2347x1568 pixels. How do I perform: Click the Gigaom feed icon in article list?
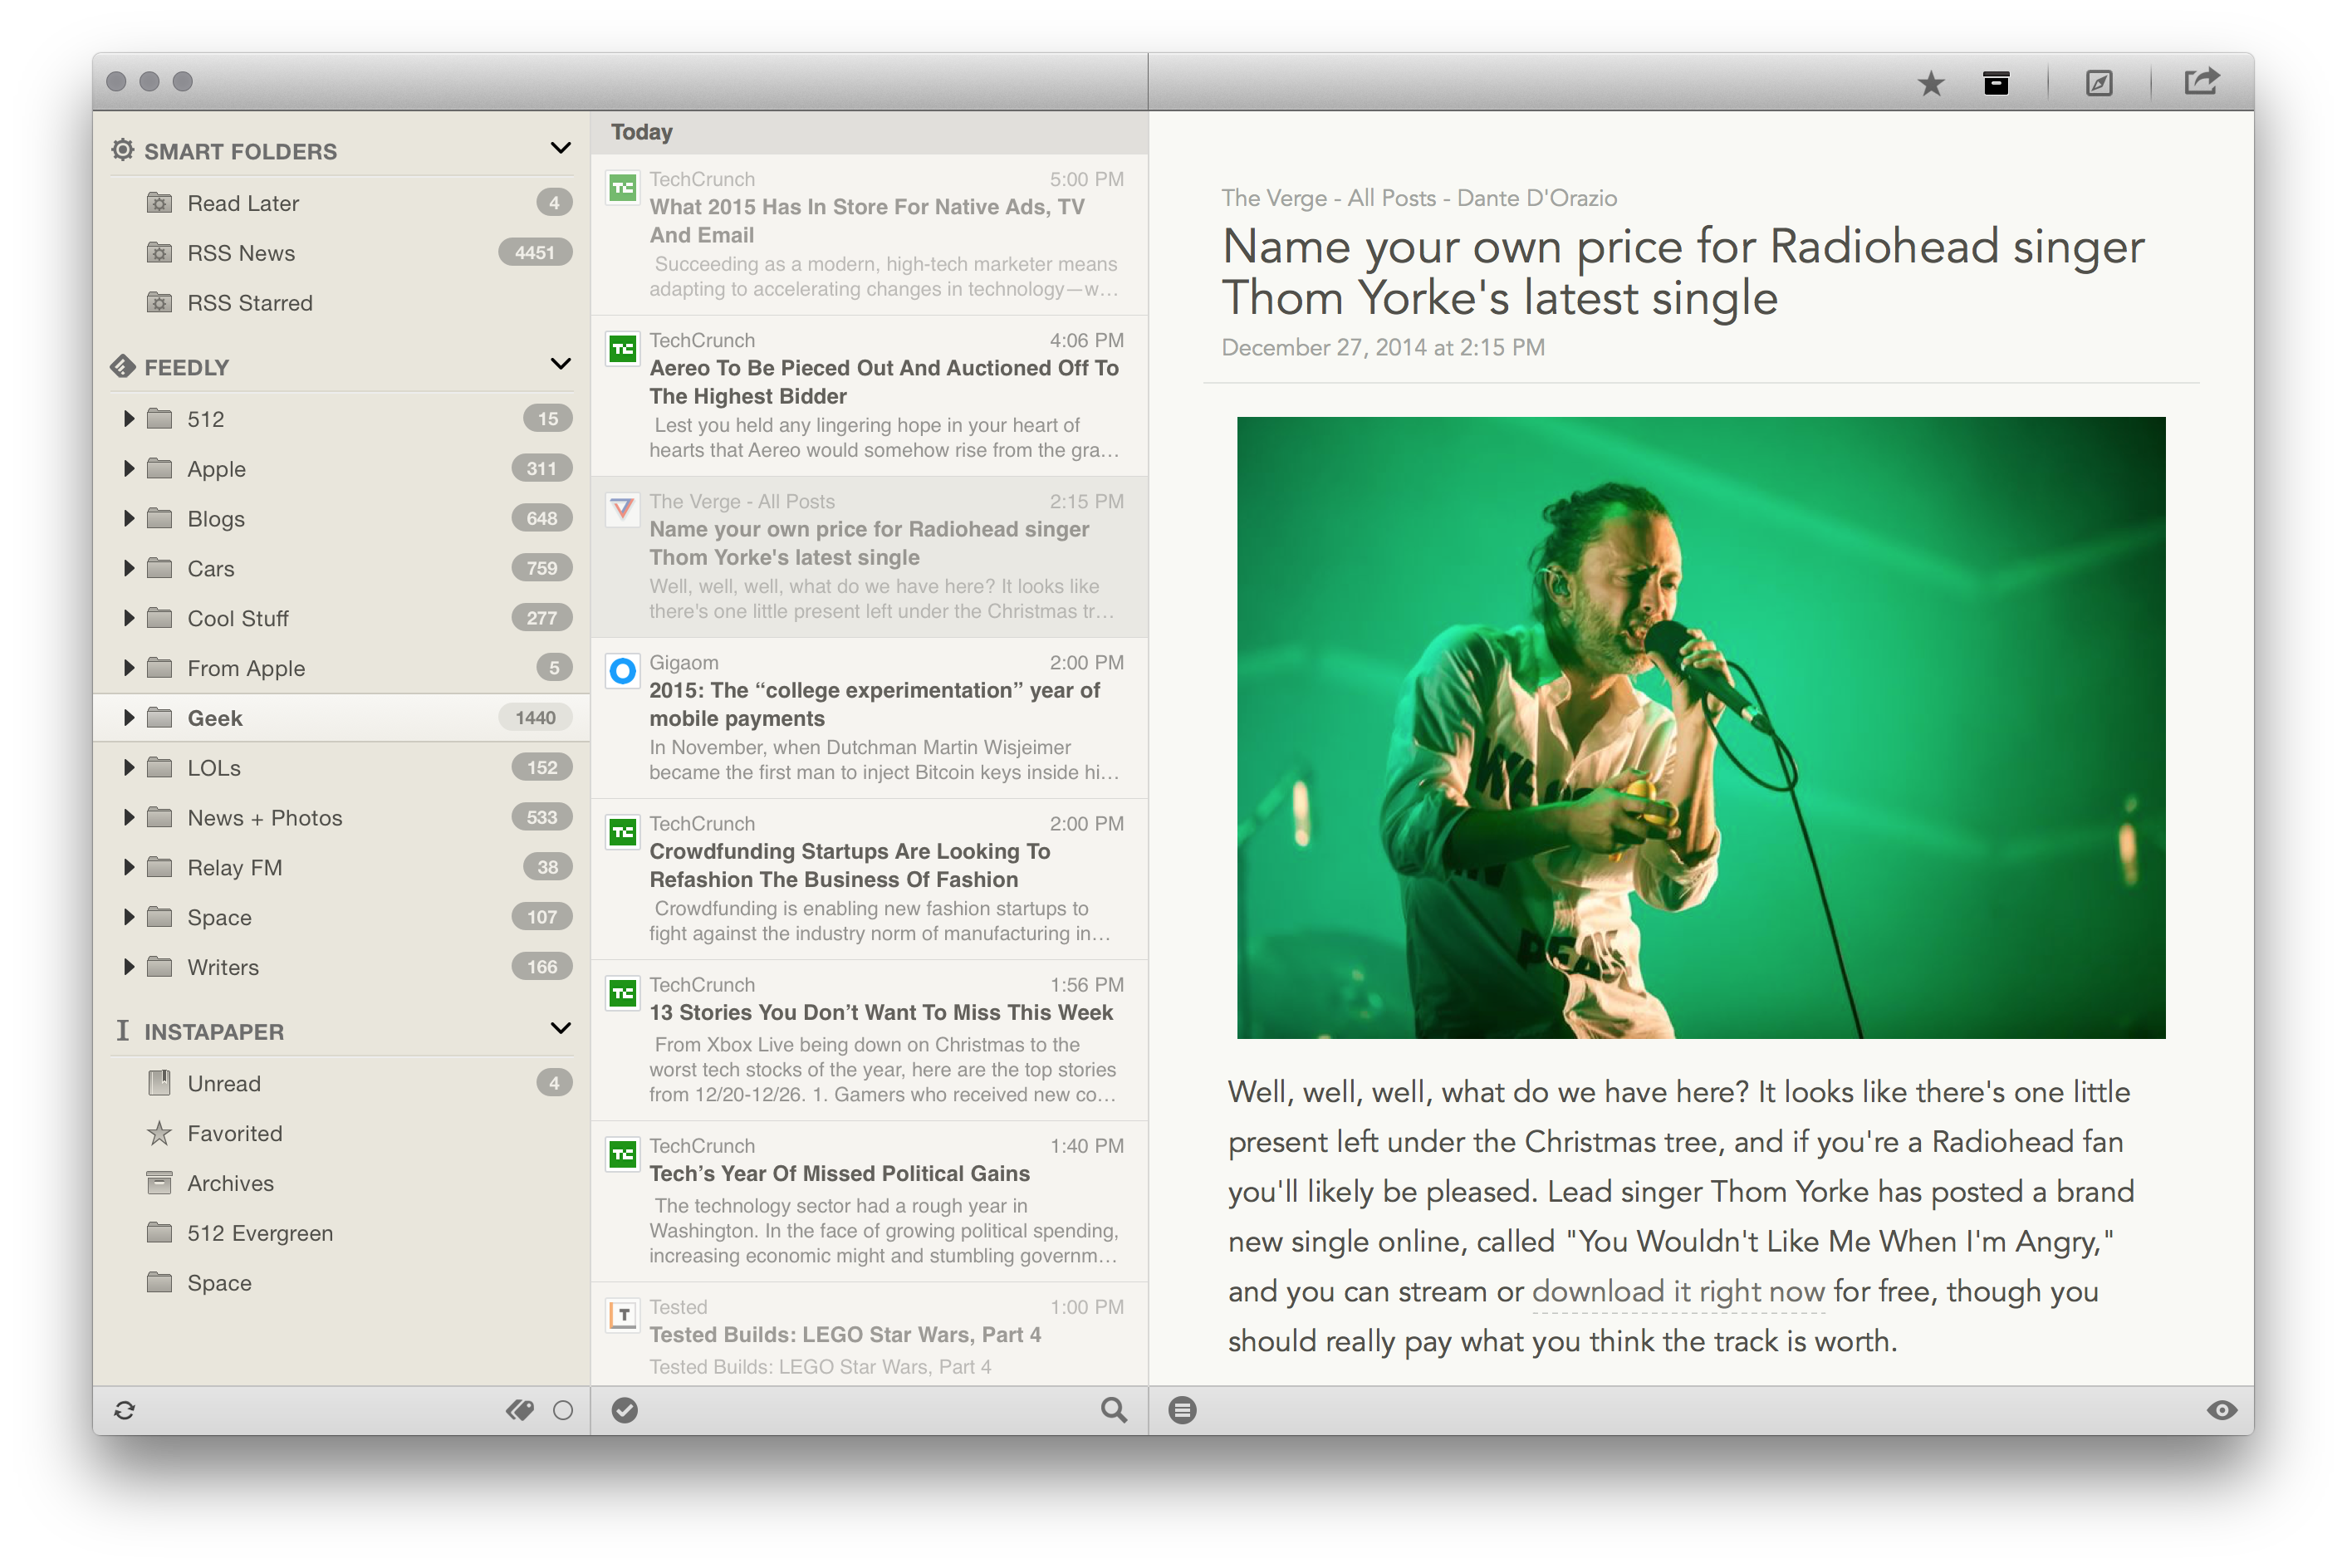(x=622, y=671)
